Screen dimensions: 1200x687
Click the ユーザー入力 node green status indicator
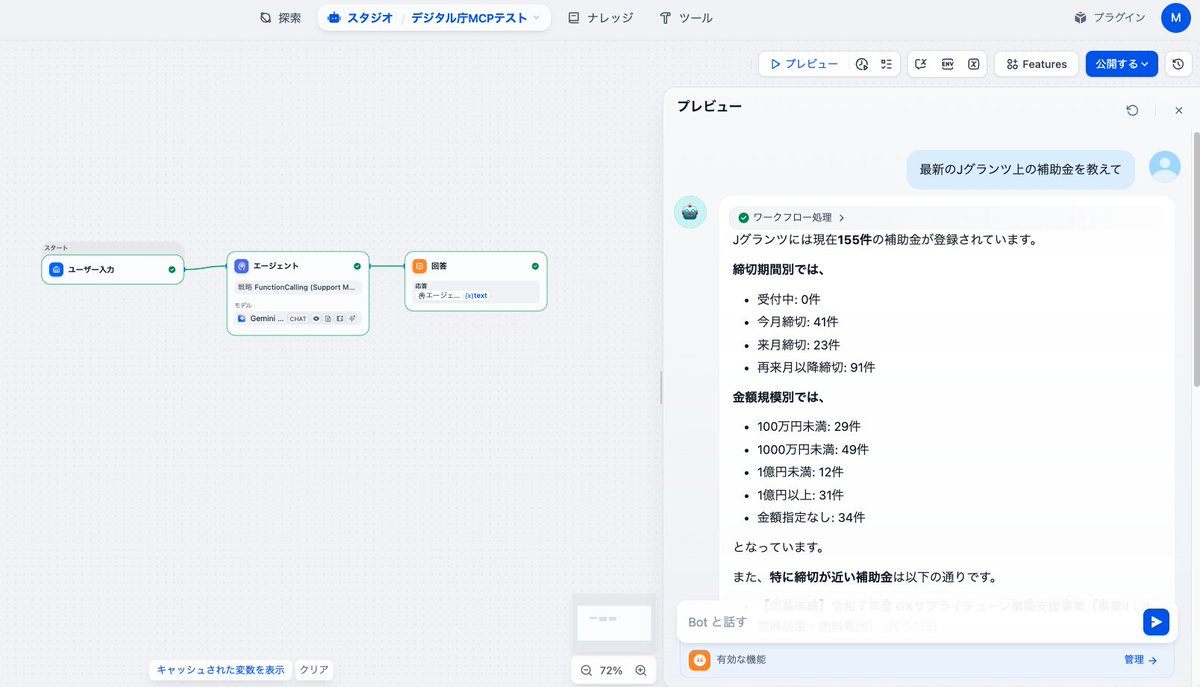coord(169,269)
